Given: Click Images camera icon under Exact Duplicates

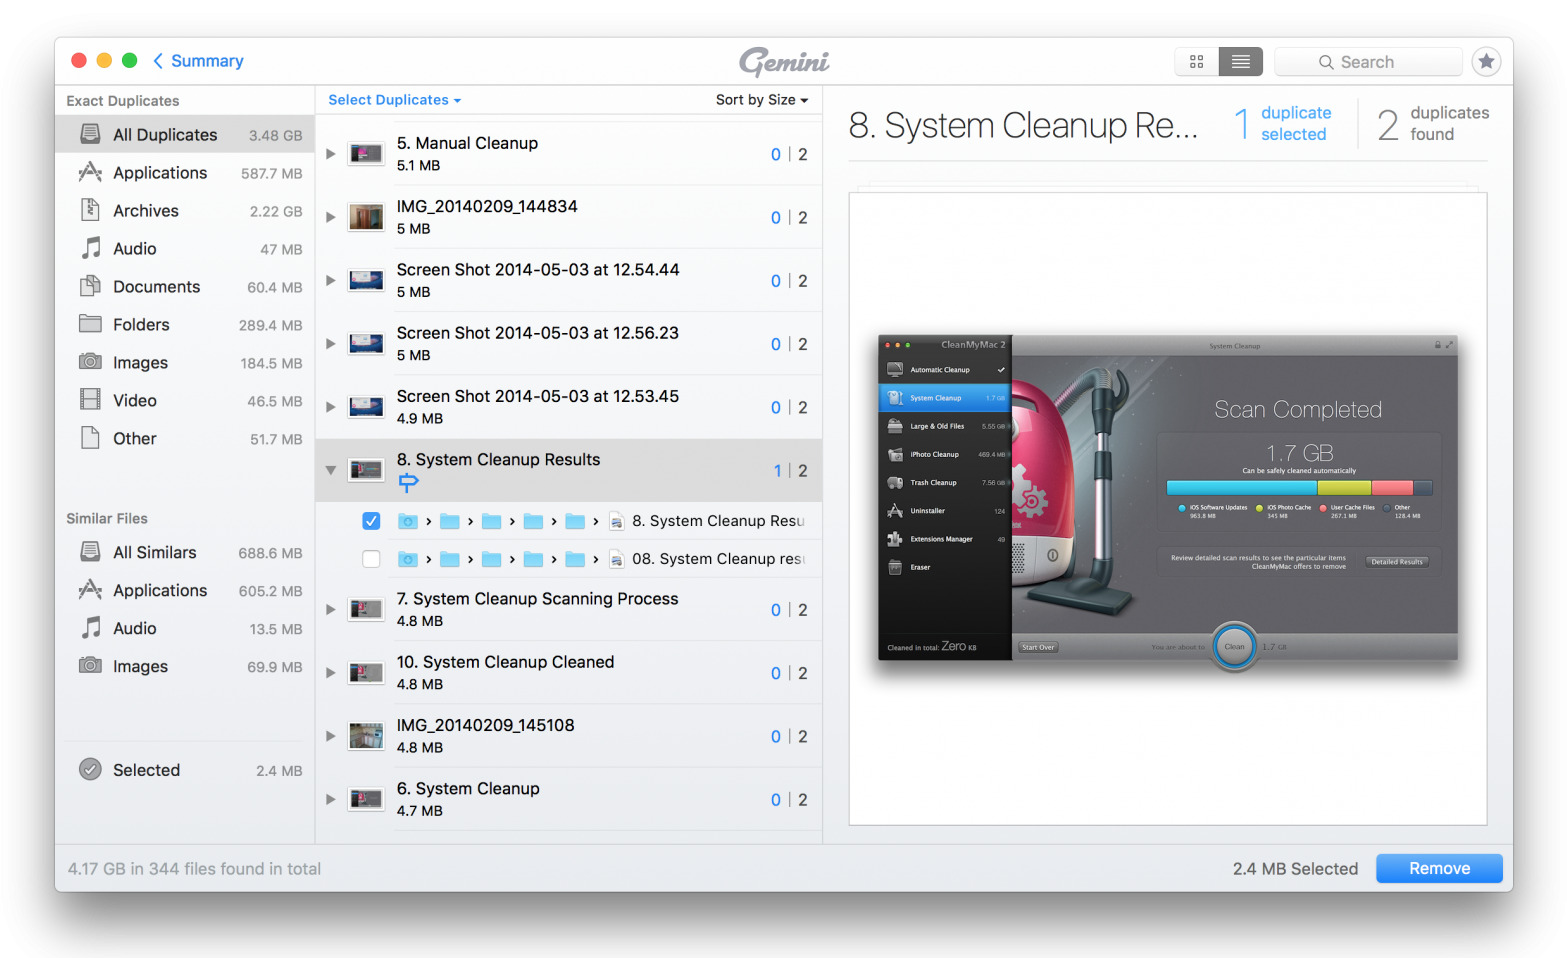Looking at the screenshot, I should [90, 362].
